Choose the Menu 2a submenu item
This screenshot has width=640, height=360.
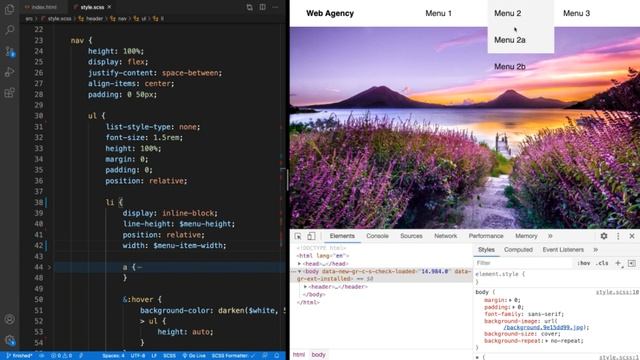509,40
